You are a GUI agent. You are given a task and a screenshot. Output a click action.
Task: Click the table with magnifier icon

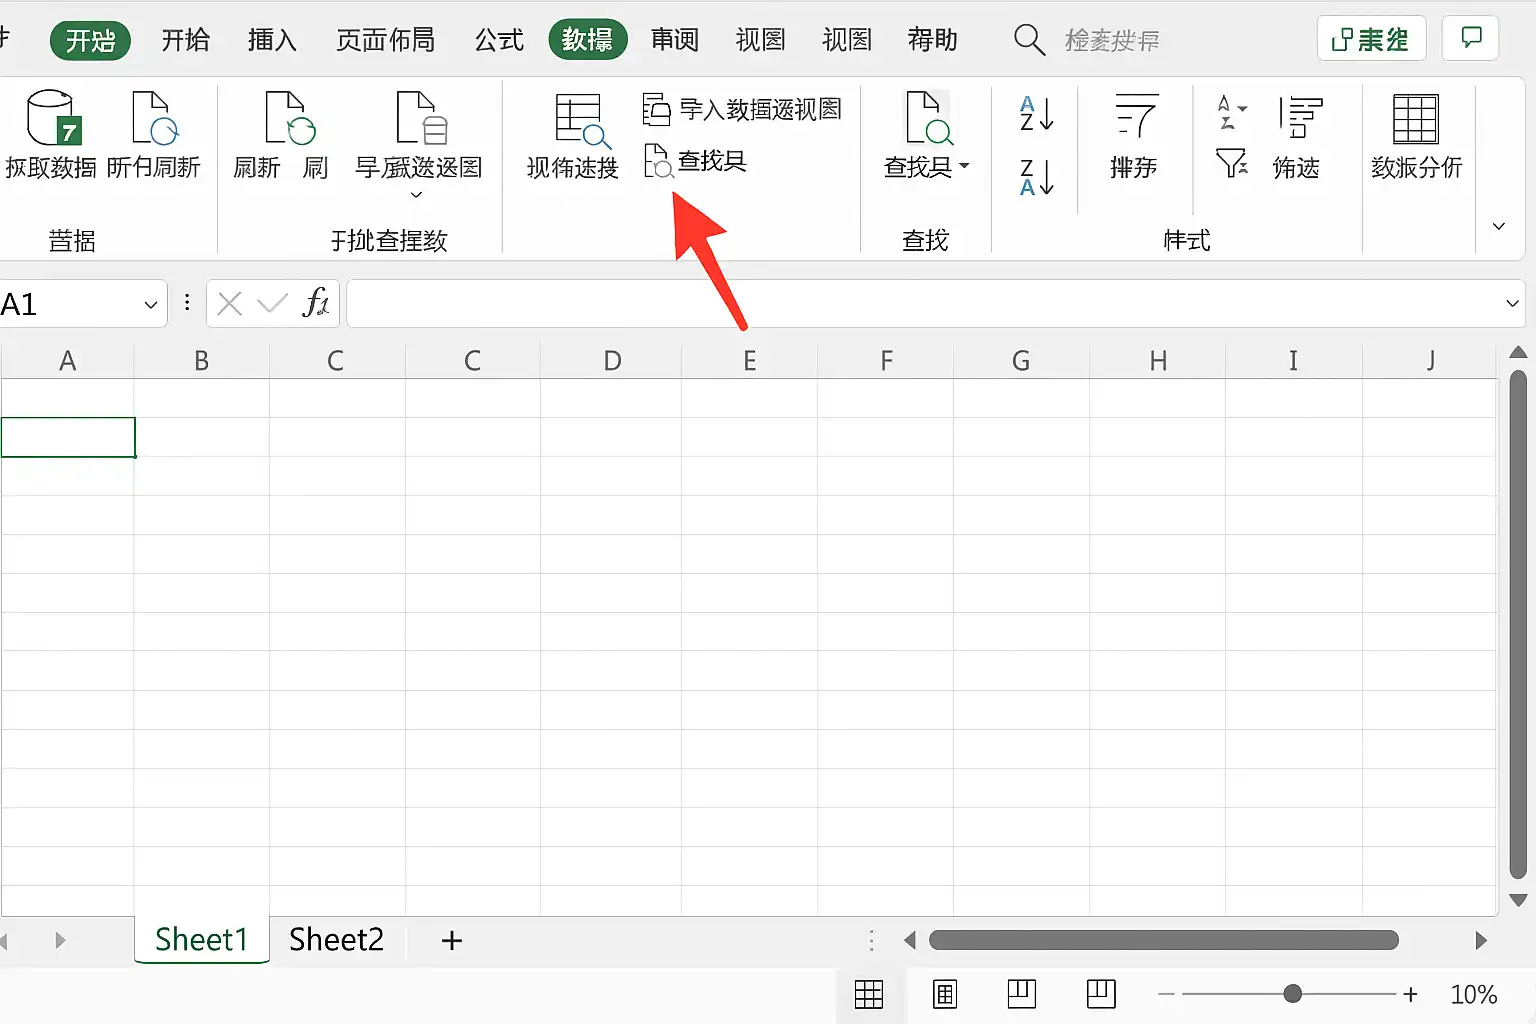click(x=581, y=121)
